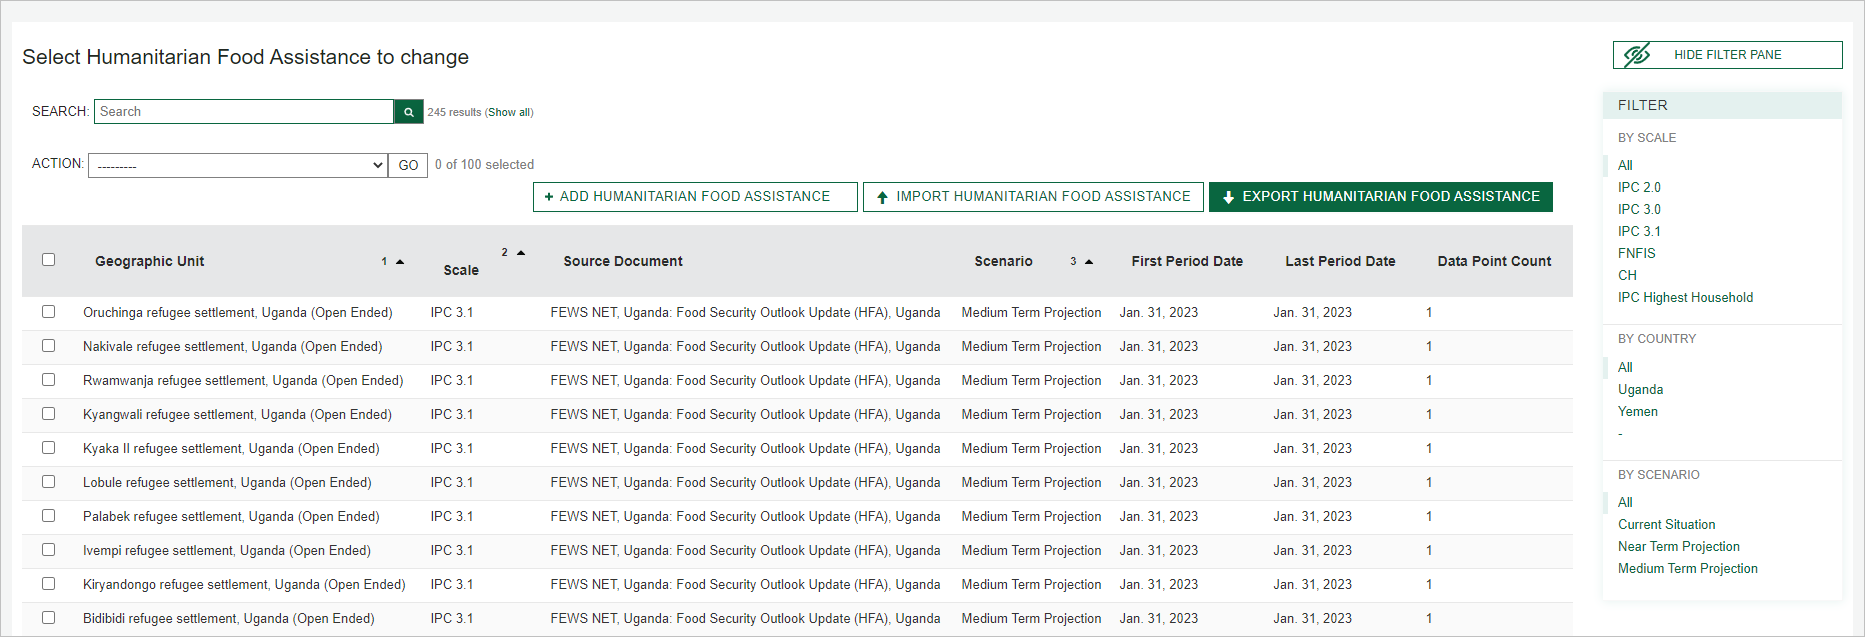Click the Geographic Unit sort arrow

point(400,262)
